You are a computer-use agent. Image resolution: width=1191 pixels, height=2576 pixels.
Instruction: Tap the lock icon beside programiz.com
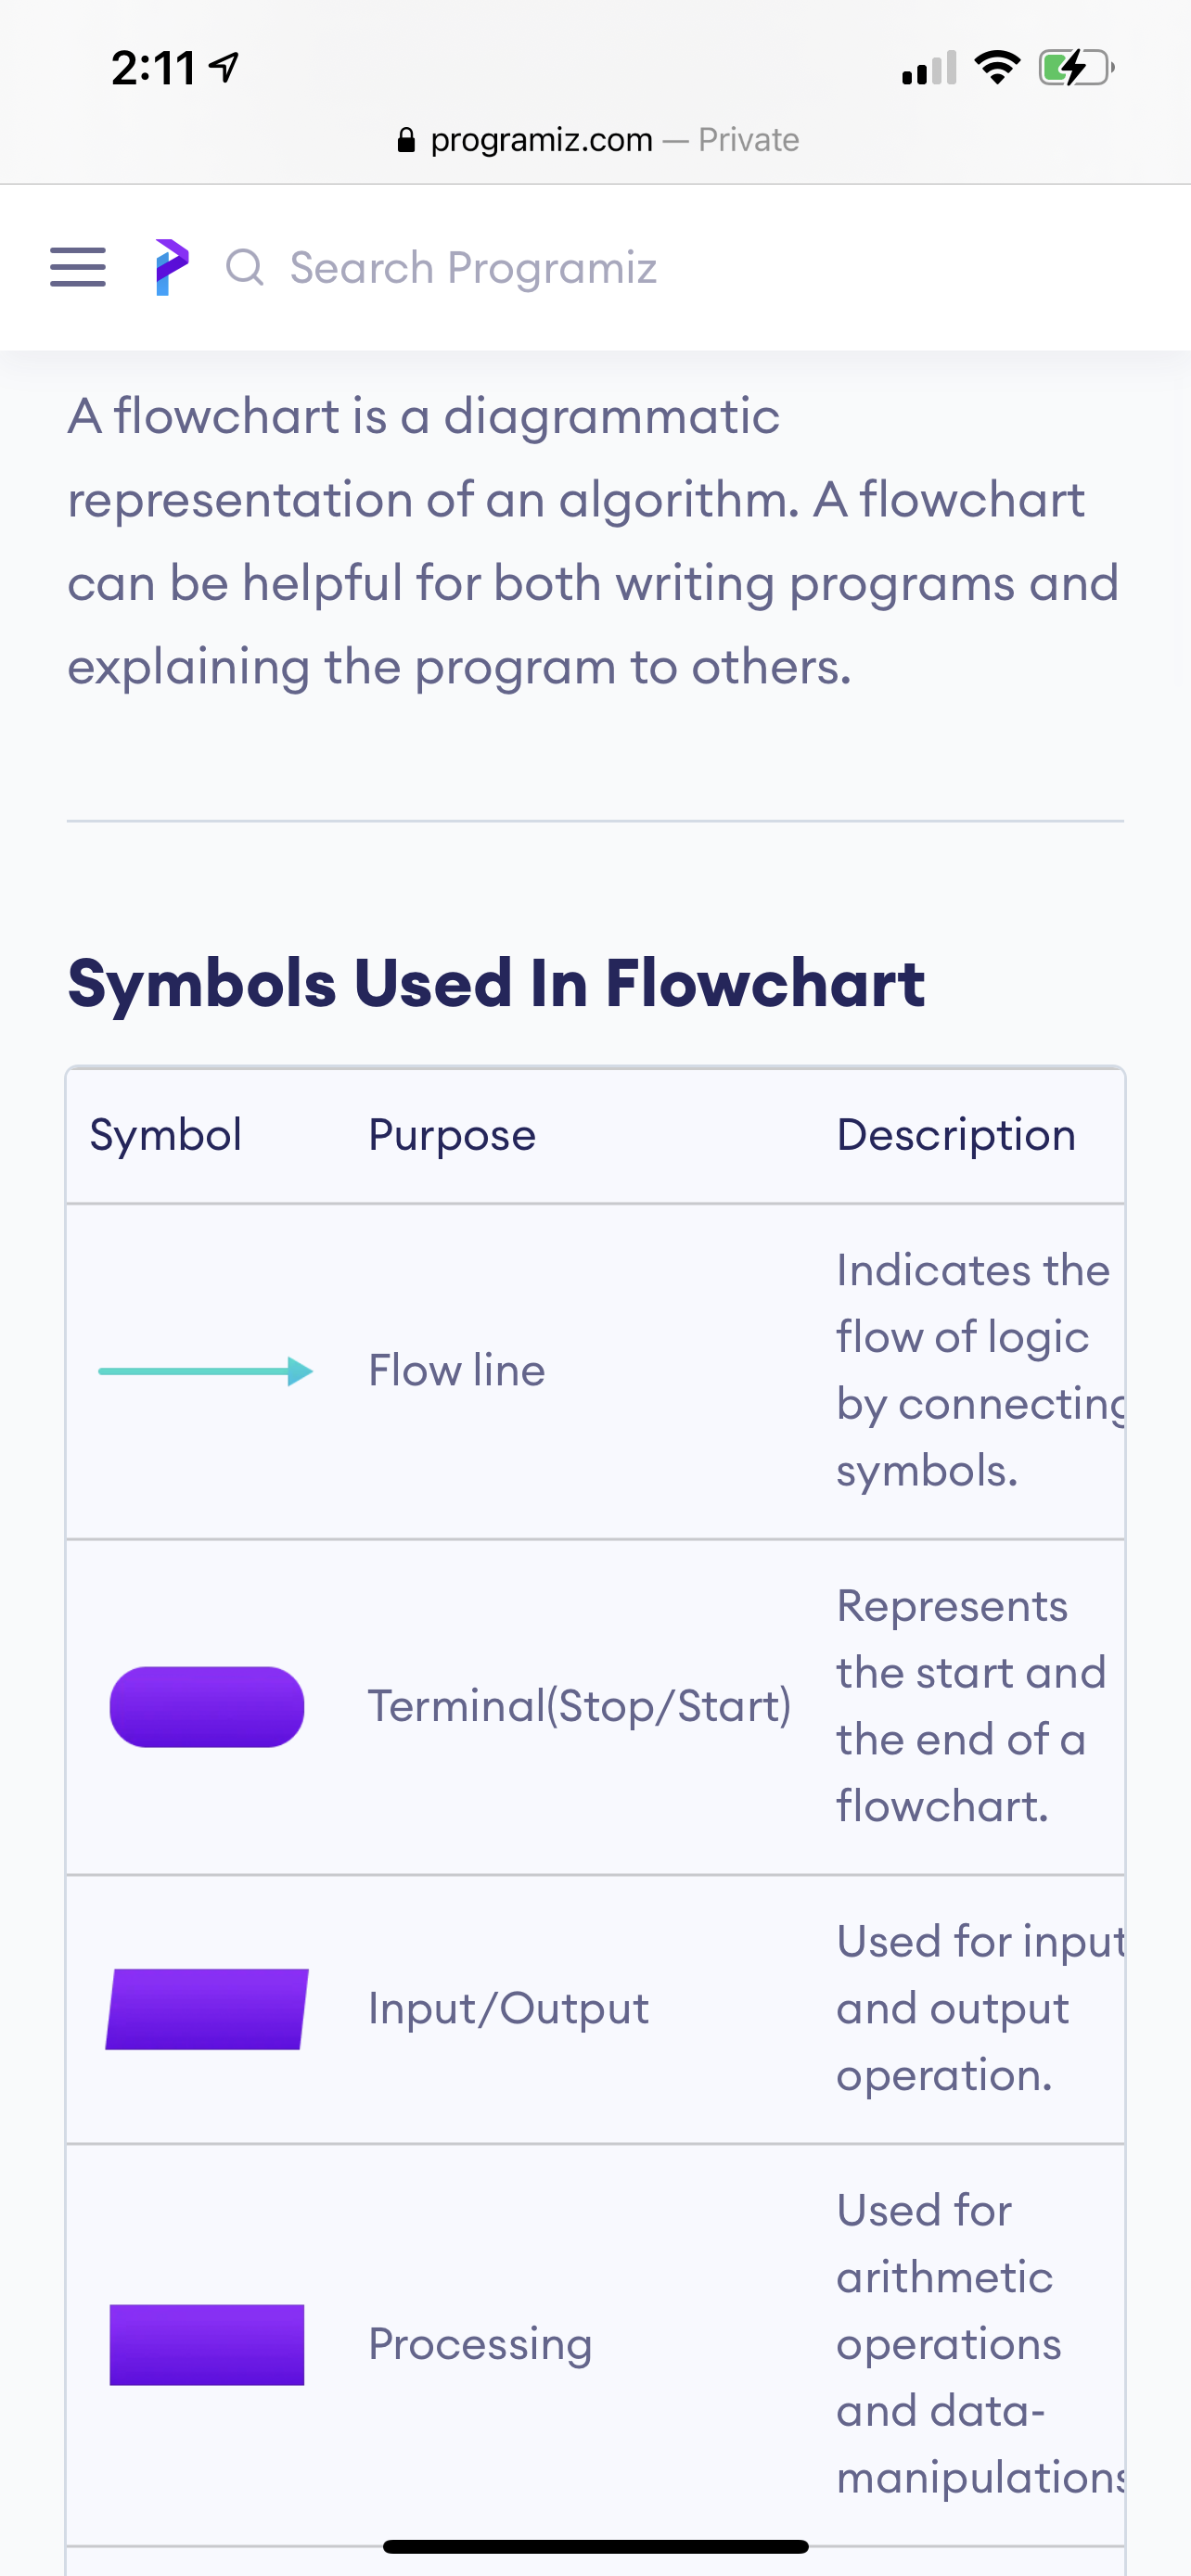click(406, 139)
